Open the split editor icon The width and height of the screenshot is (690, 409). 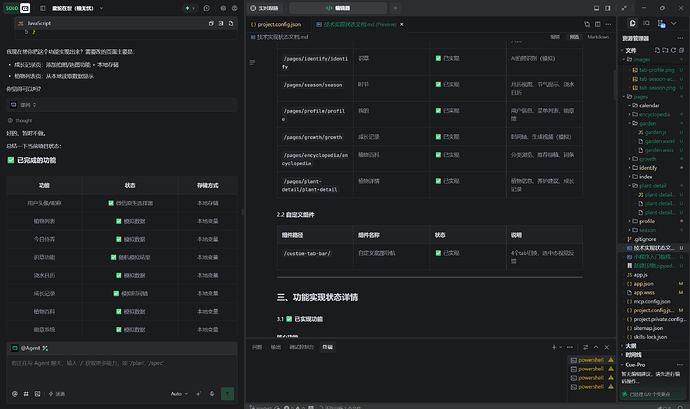[598, 24]
